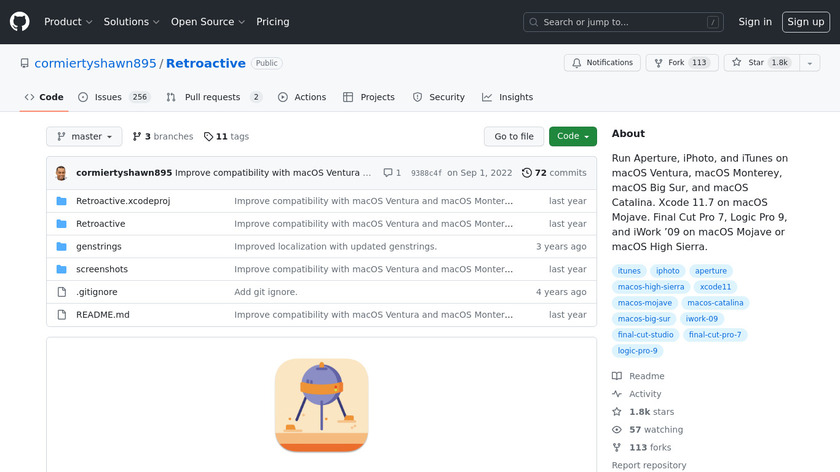The image size is (840, 472).
Task: Expand the master branch dropdown
Action: pyautogui.click(x=84, y=137)
